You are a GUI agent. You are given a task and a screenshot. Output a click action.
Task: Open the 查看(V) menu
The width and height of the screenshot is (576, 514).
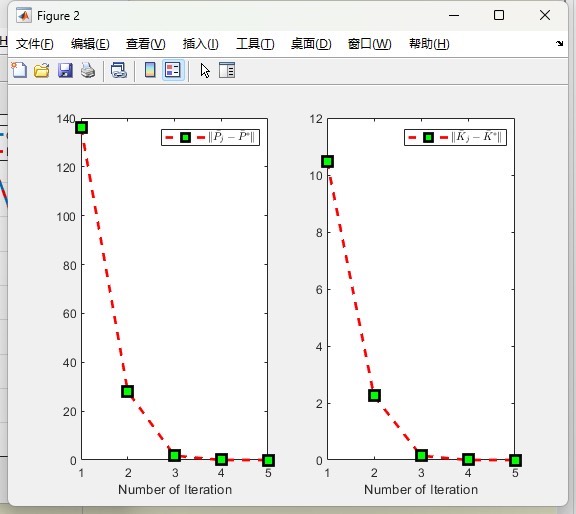(145, 44)
